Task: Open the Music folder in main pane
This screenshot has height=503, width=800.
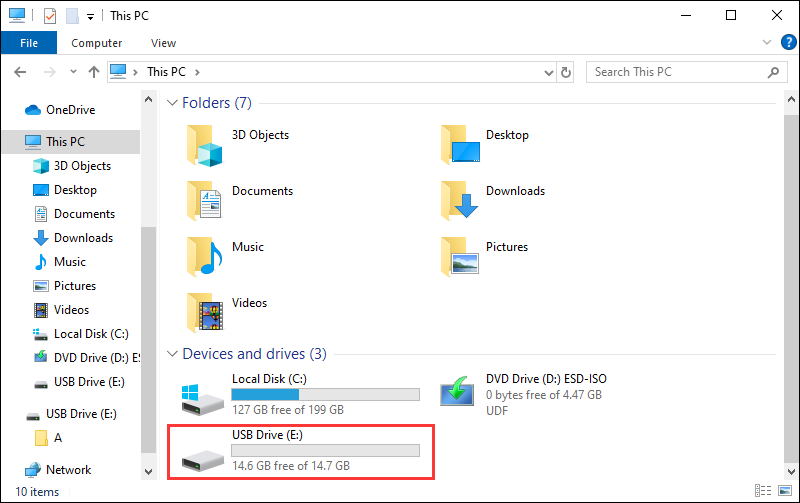Action: 204,255
